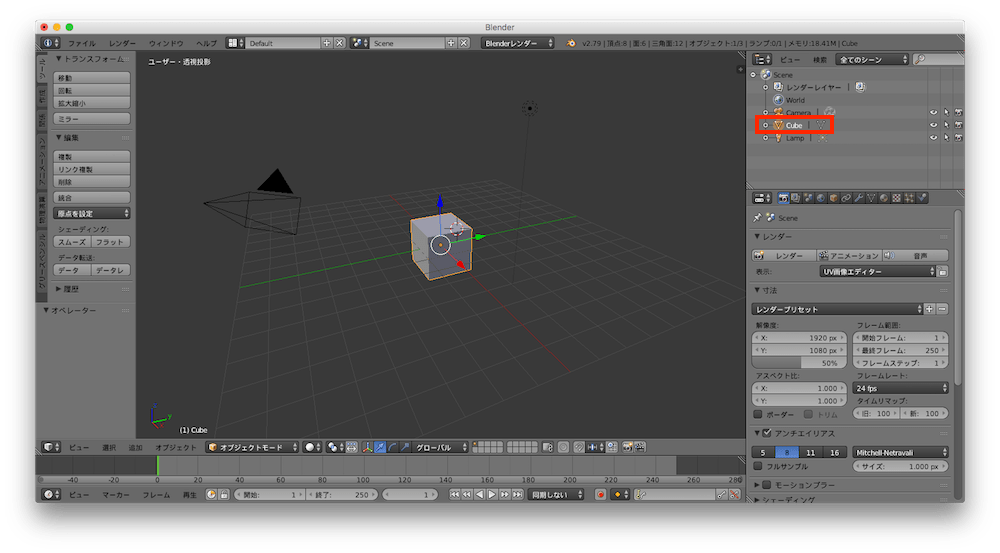Toggle Cube selectability cursor icon in outliner
The height and width of the screenshot is (553, 1000).
click(946, 125)
